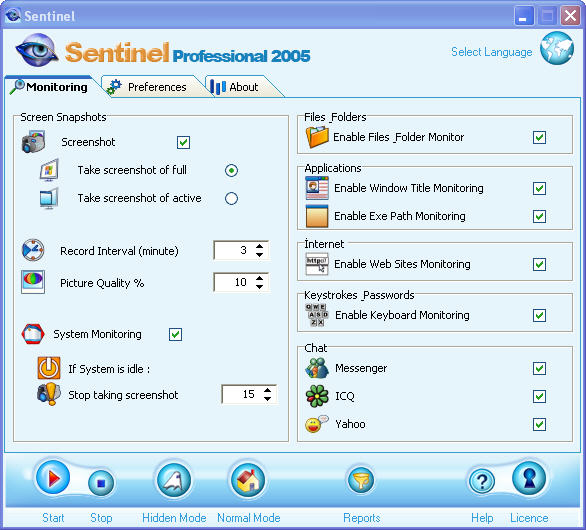Viewport: 586px width, 530px height.
Task: Click the Licence keyhole icon
Action: [529, 478]
